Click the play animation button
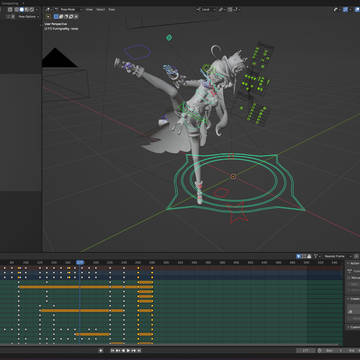Viewport: 360px width, 360px height. pos(128,350)
